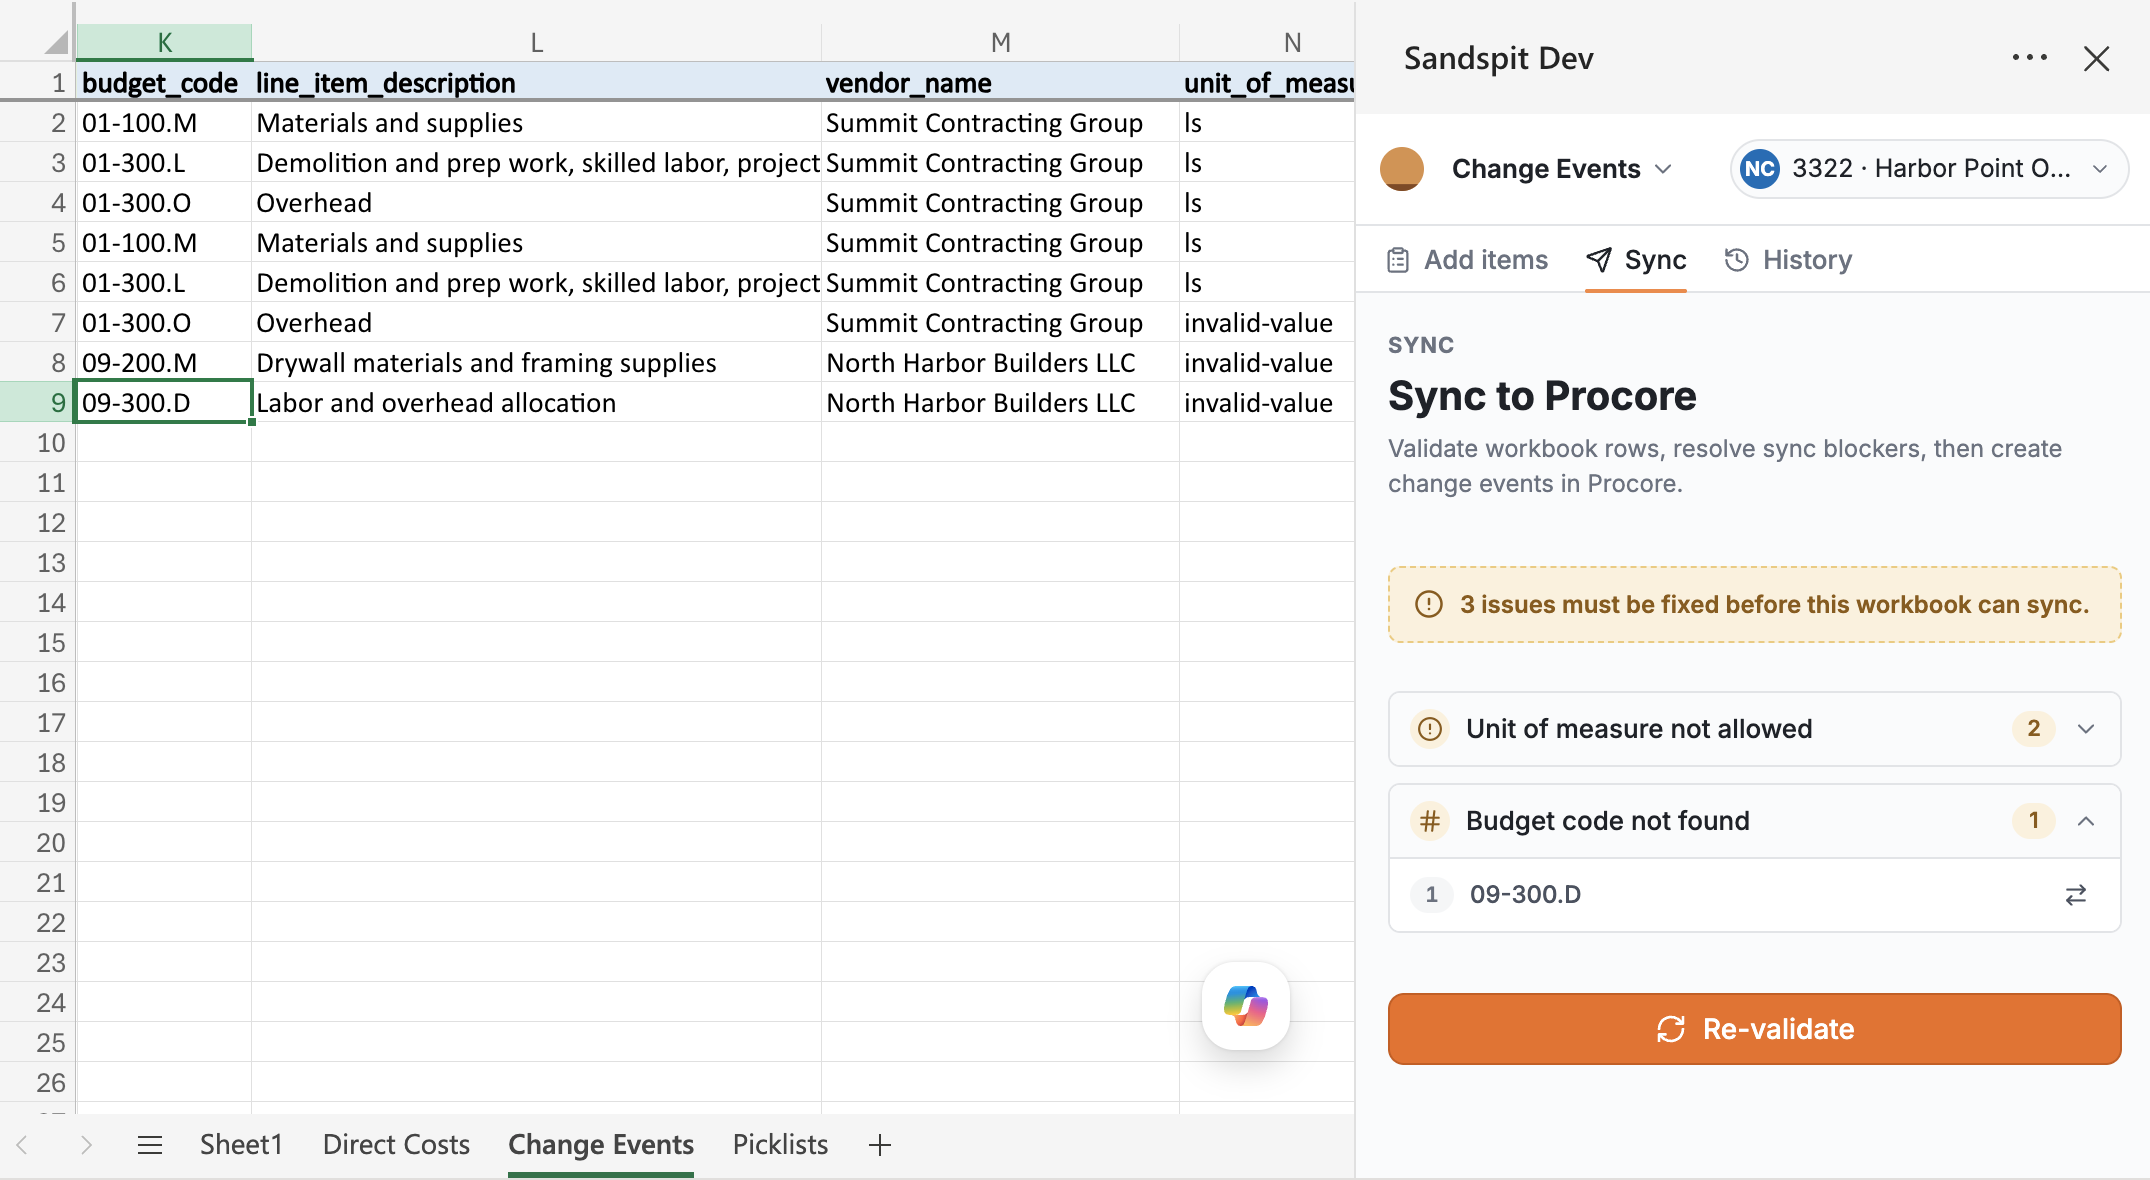Image resolution: width=2150 pixels, height=1180 pixels.
Task: Select the row 1 header number
Action: tap(37, 83)
